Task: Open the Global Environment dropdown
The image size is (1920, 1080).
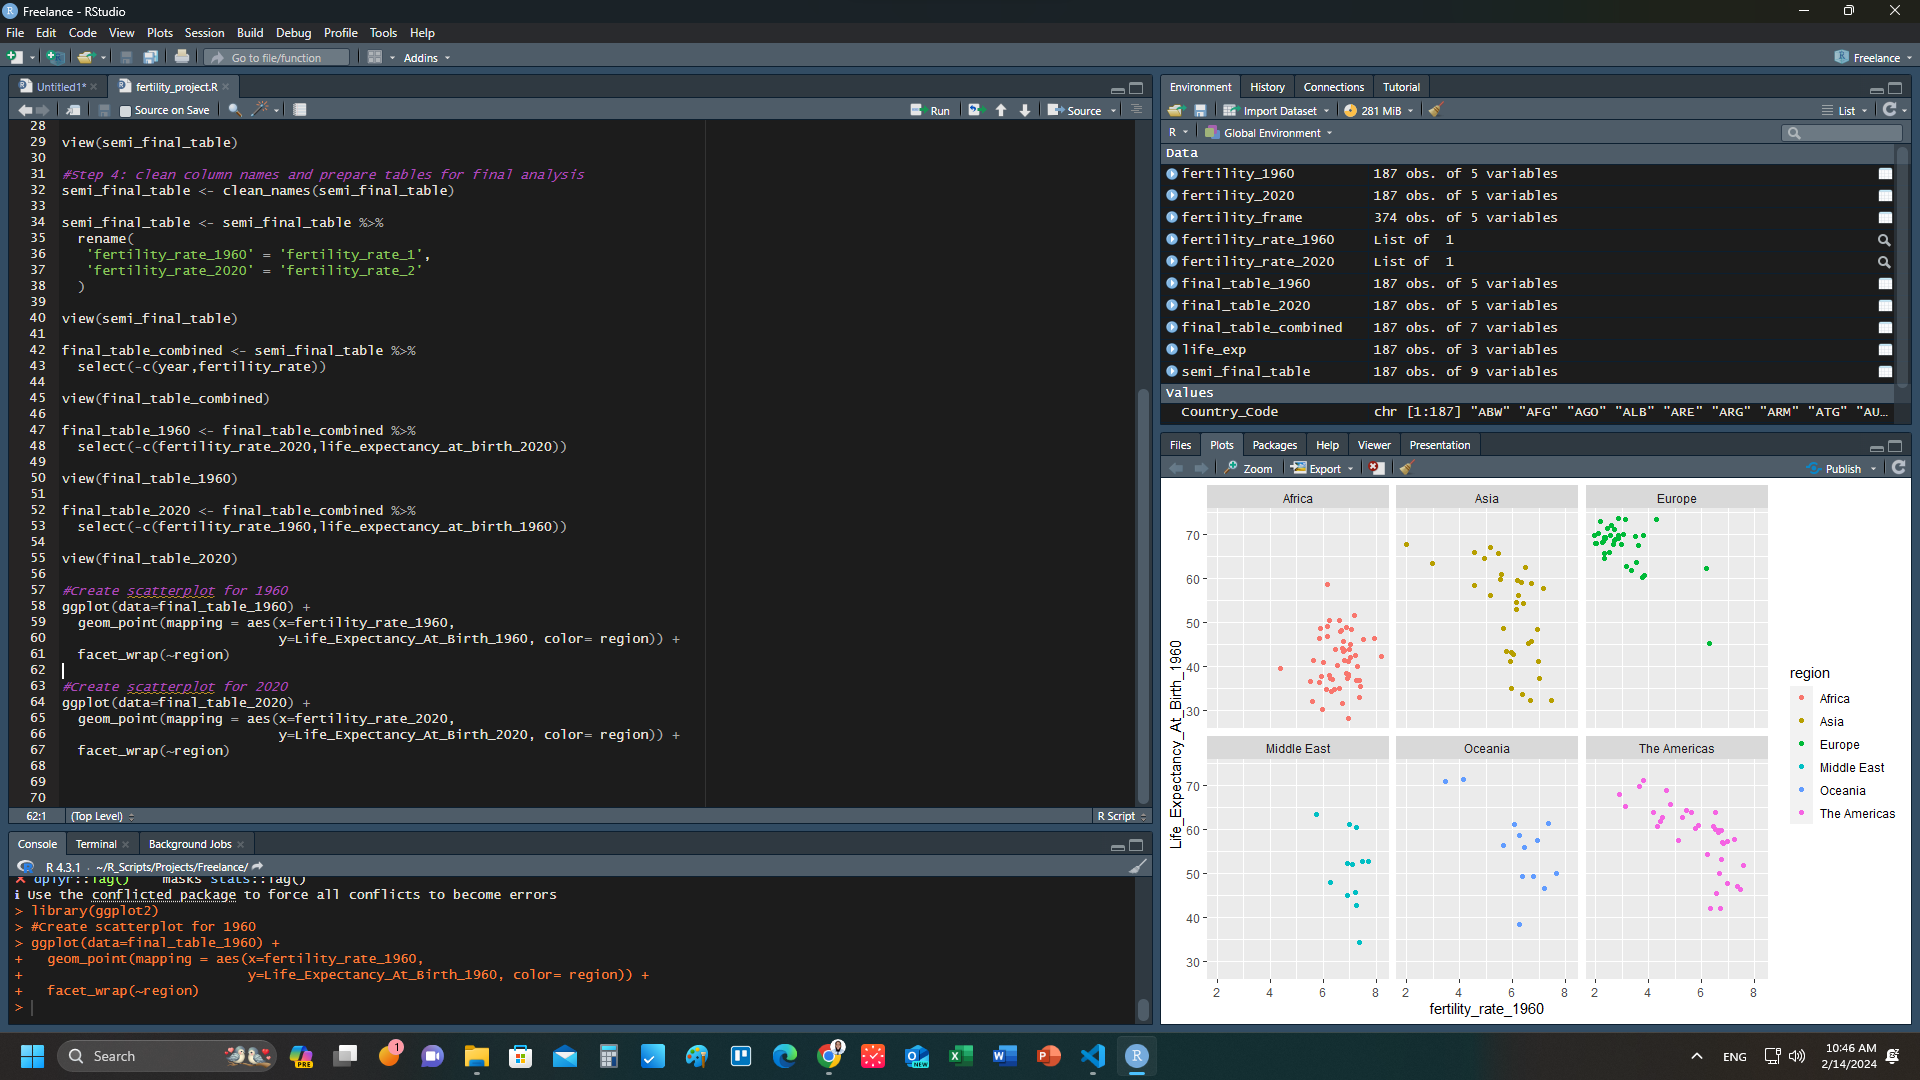Action: click(x=1268, y=133)
